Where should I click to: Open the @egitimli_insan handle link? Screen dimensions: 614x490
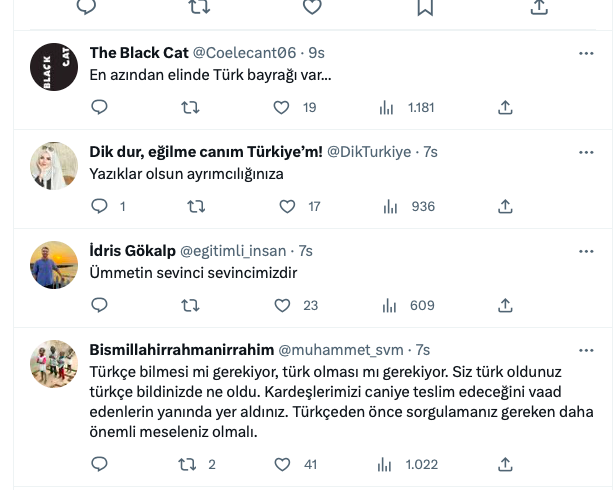click(x=233, y=251)
